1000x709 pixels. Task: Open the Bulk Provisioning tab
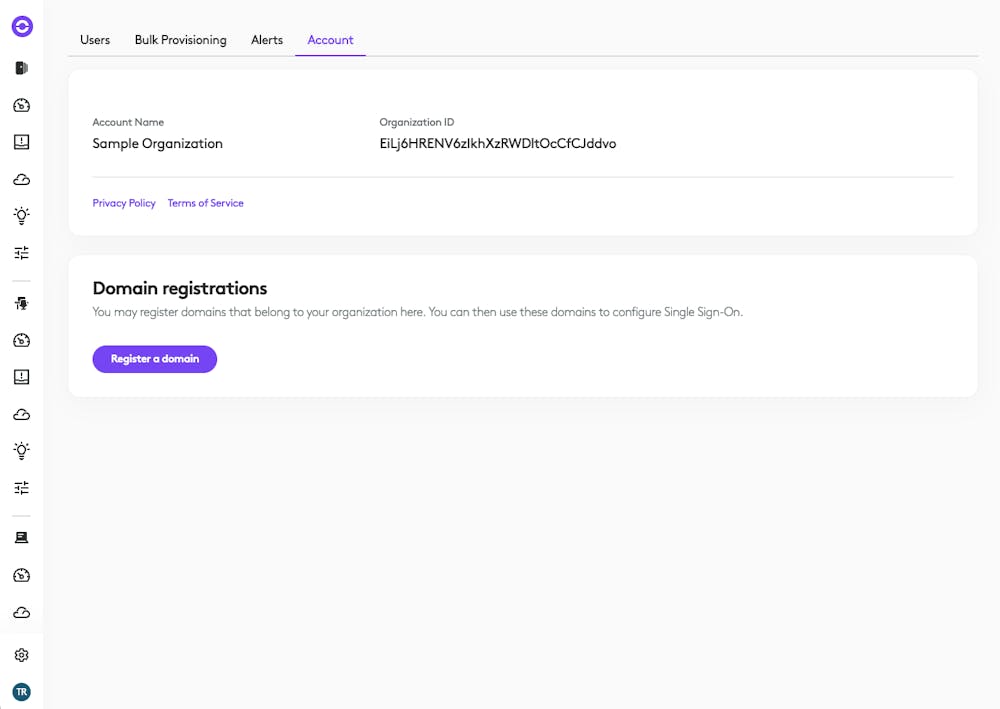pos(181,40)
